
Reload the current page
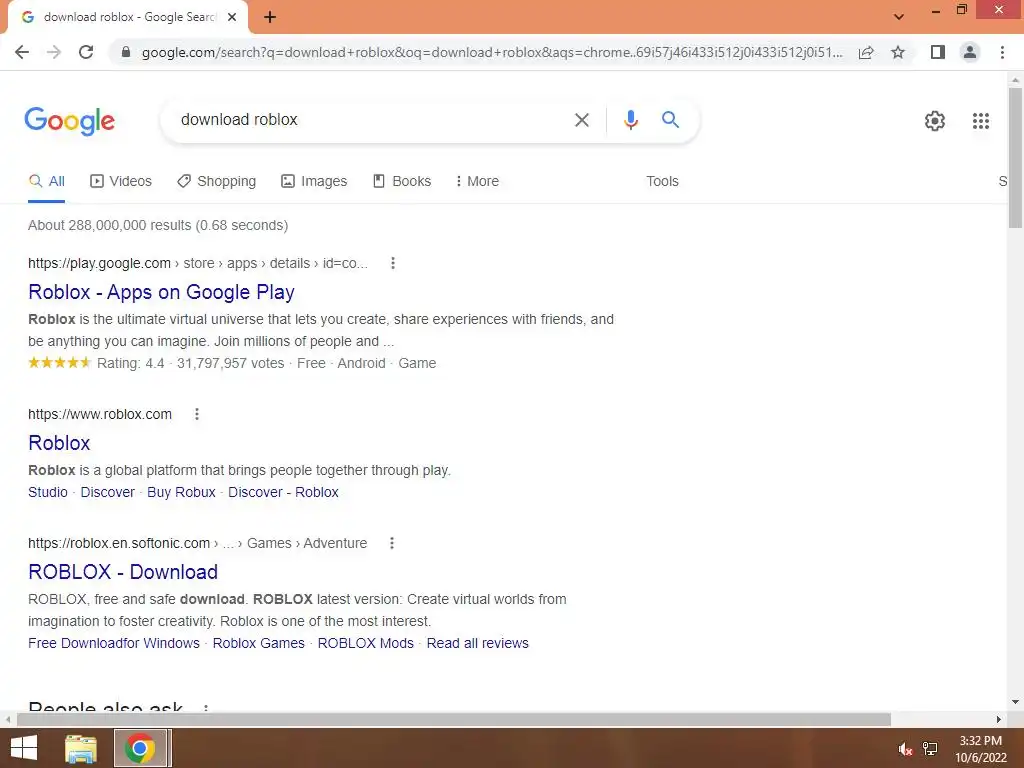[x=86, y=52]
